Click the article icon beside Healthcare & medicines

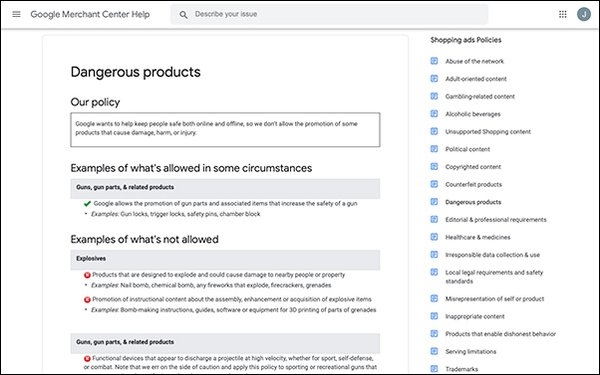434,237
